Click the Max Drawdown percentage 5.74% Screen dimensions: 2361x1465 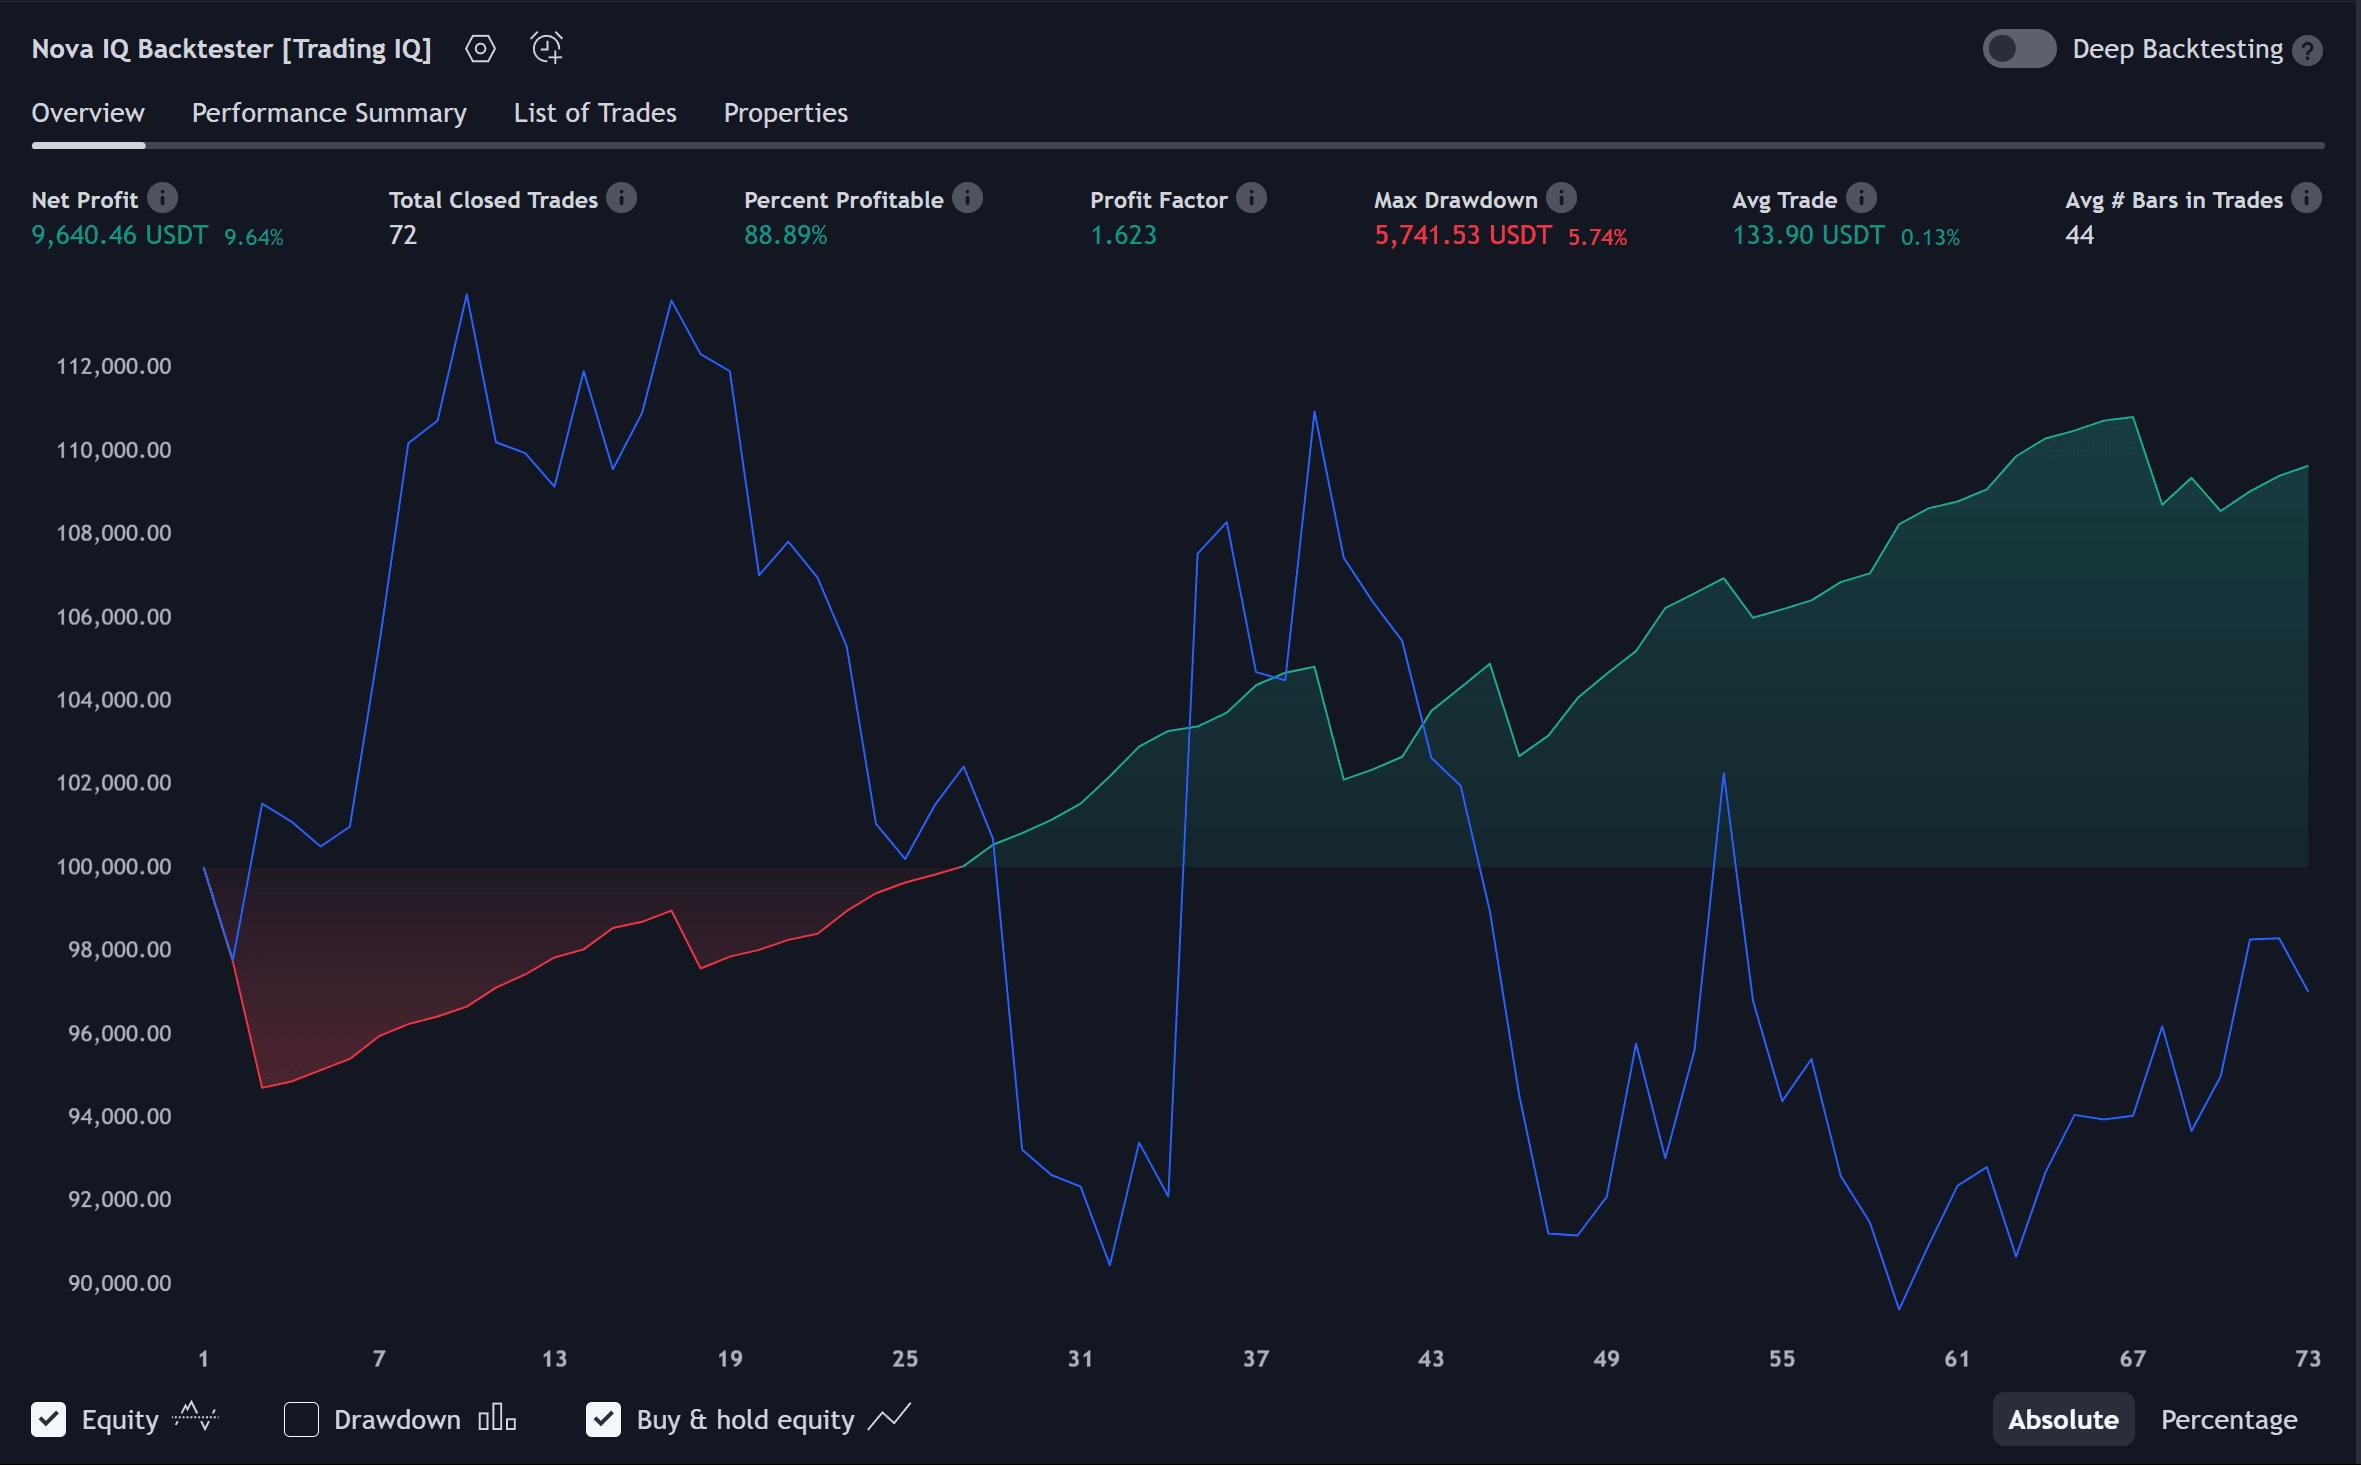click(1597, 237)
